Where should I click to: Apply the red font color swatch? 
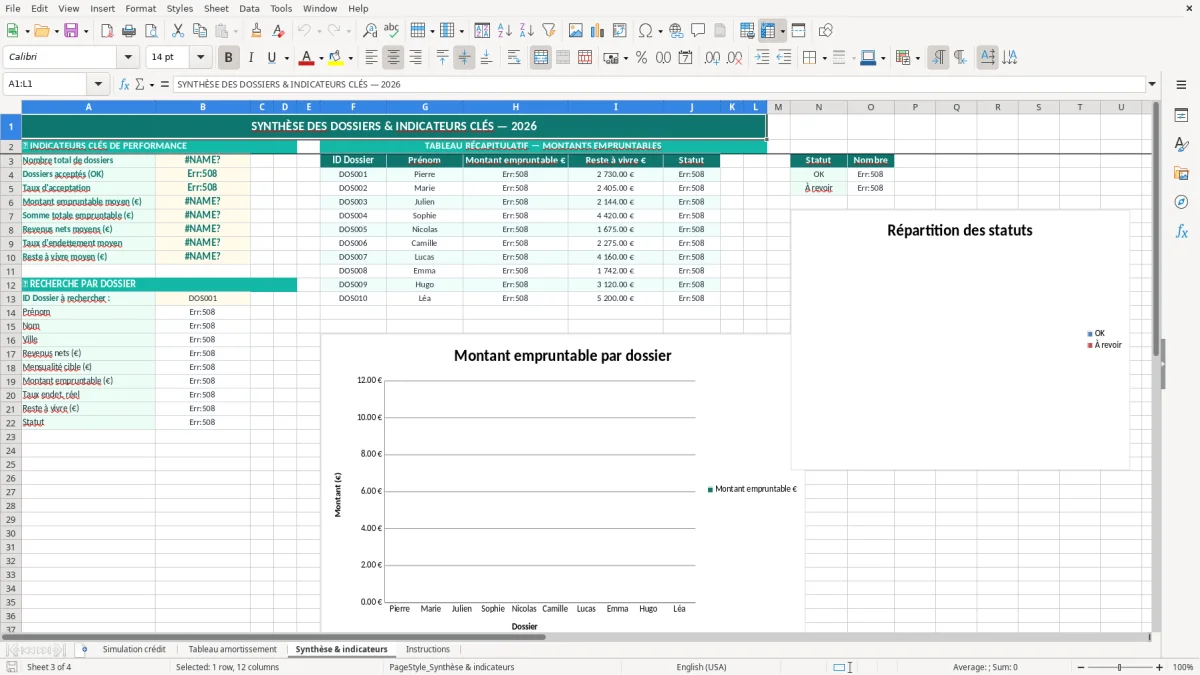(x=307, y=58)
